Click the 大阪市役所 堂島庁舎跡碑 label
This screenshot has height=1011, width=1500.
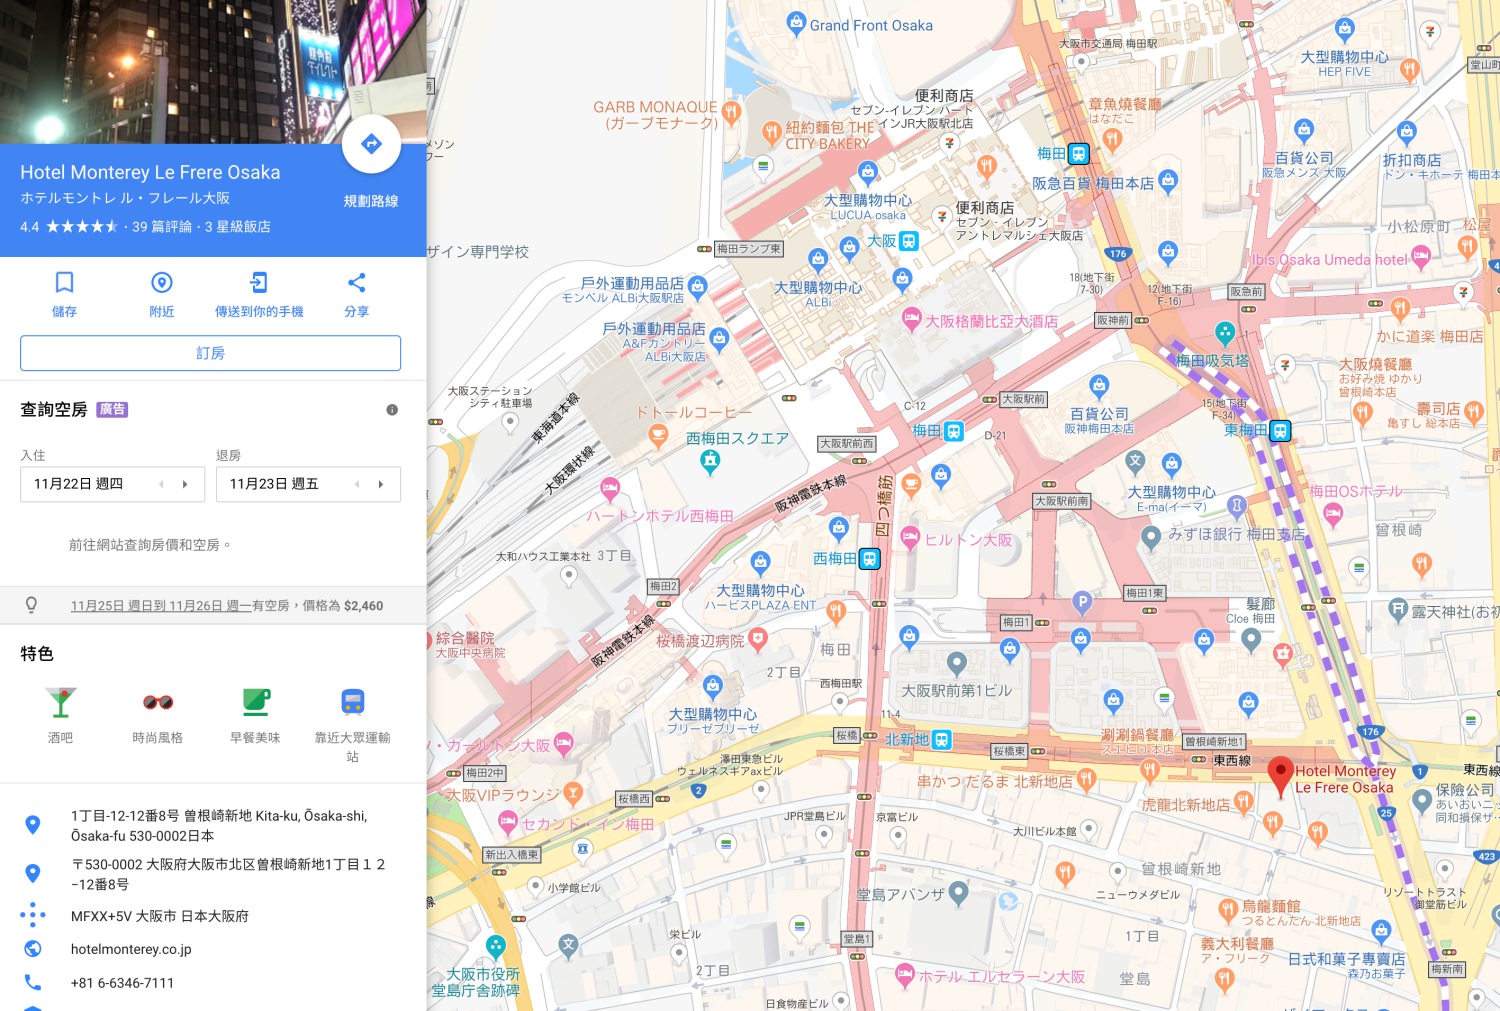(x=476, y=982)
